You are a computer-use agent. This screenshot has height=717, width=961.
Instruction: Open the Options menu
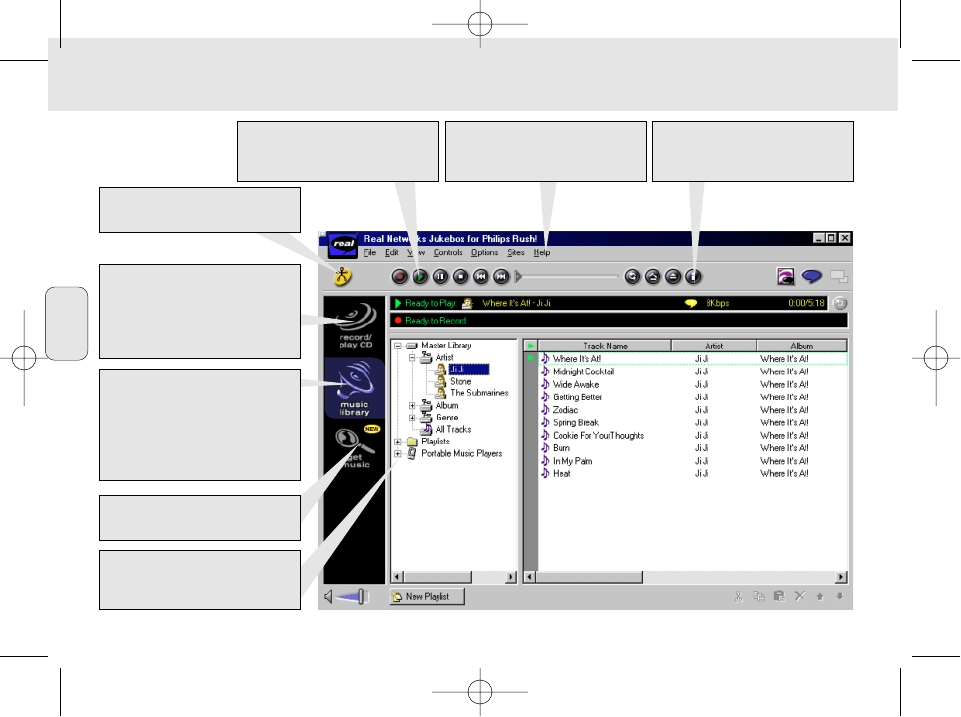(484, 252)
